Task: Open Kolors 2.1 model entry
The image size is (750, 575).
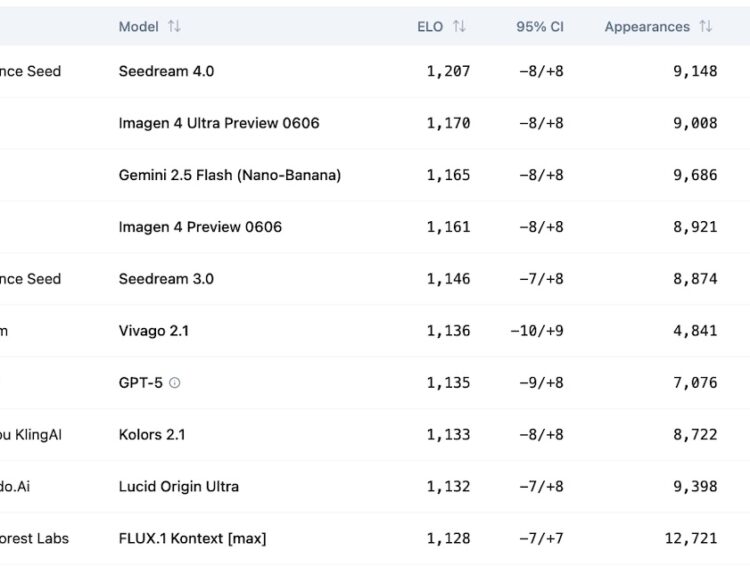Action: pos(152,435)
